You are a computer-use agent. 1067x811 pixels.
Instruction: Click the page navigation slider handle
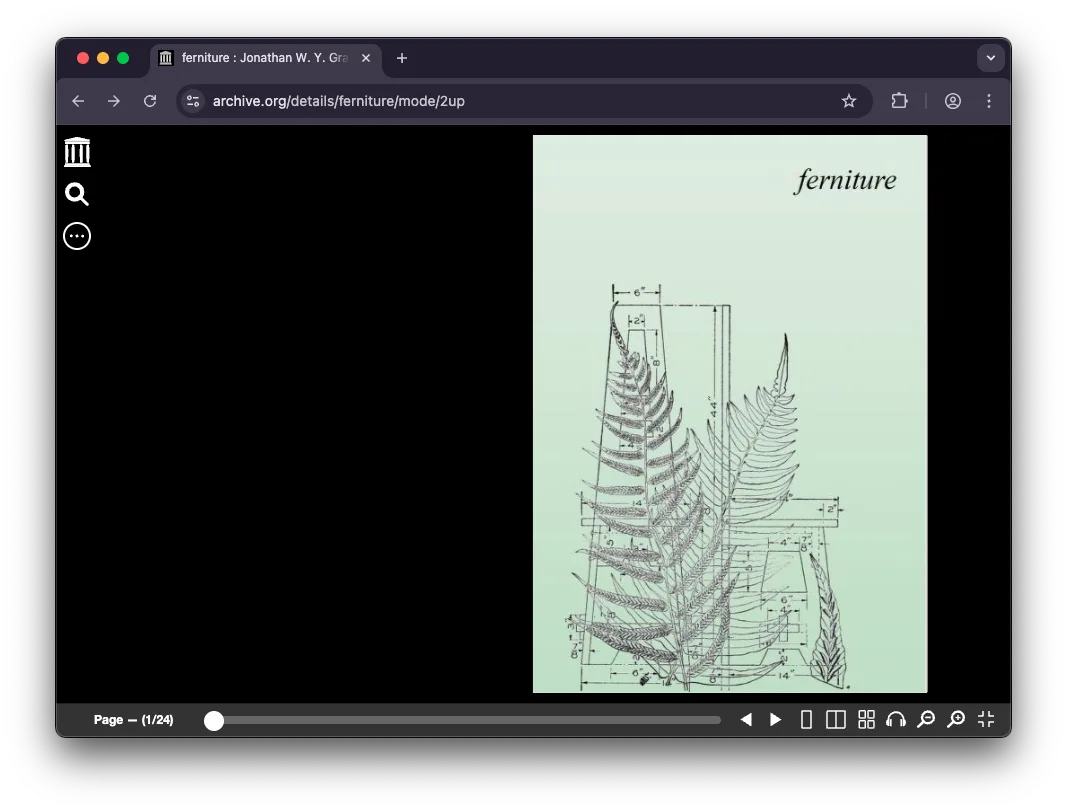point(214,721)
